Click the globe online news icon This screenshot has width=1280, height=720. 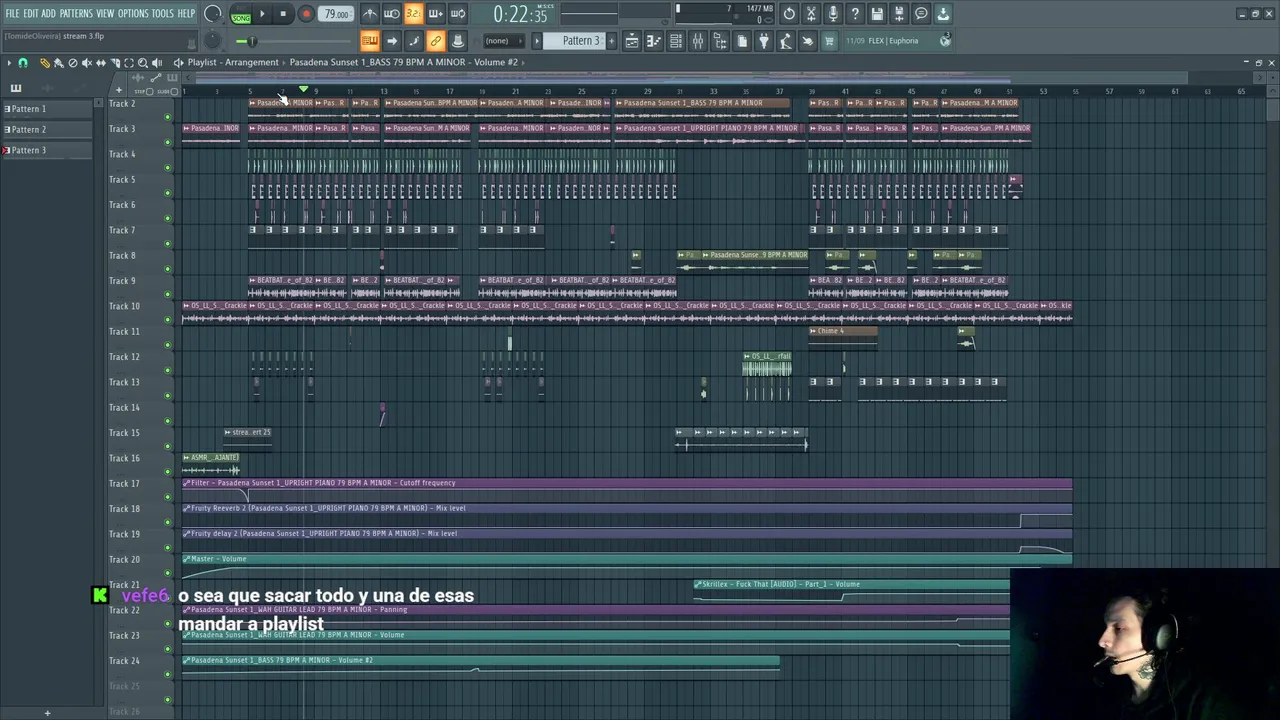946,41
